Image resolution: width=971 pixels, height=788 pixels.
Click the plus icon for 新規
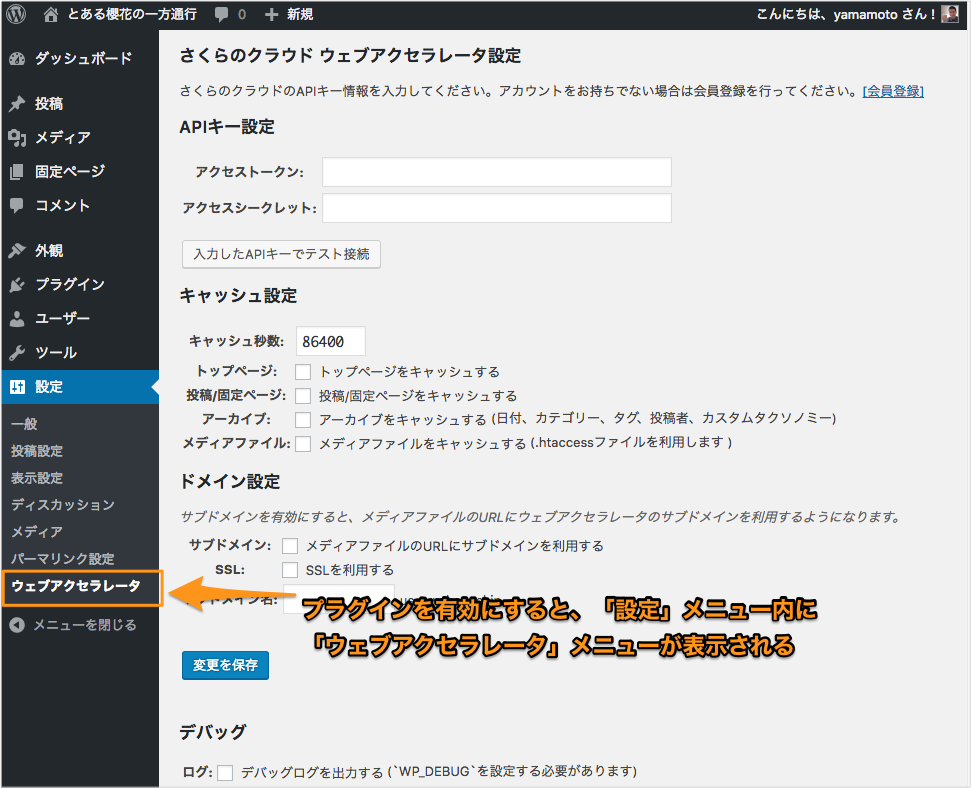tap(271, 14)
